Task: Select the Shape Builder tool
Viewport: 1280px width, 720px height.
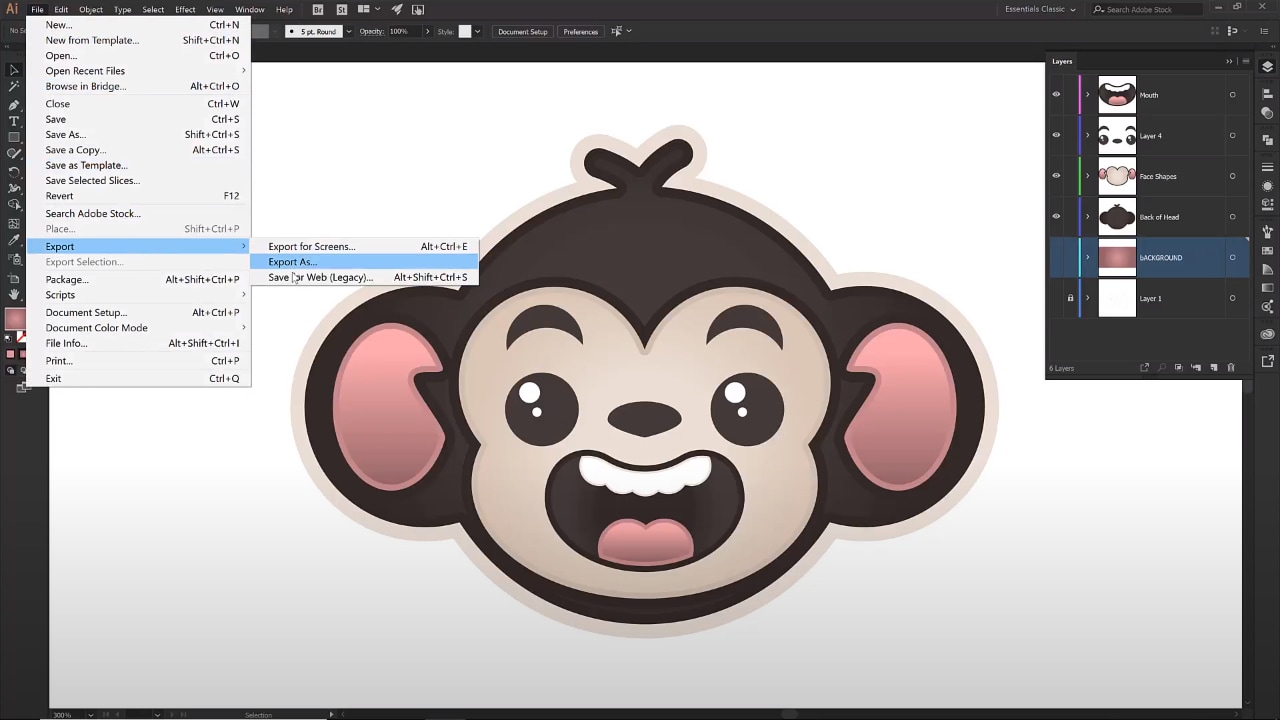Action: click(x=14, y=206)
